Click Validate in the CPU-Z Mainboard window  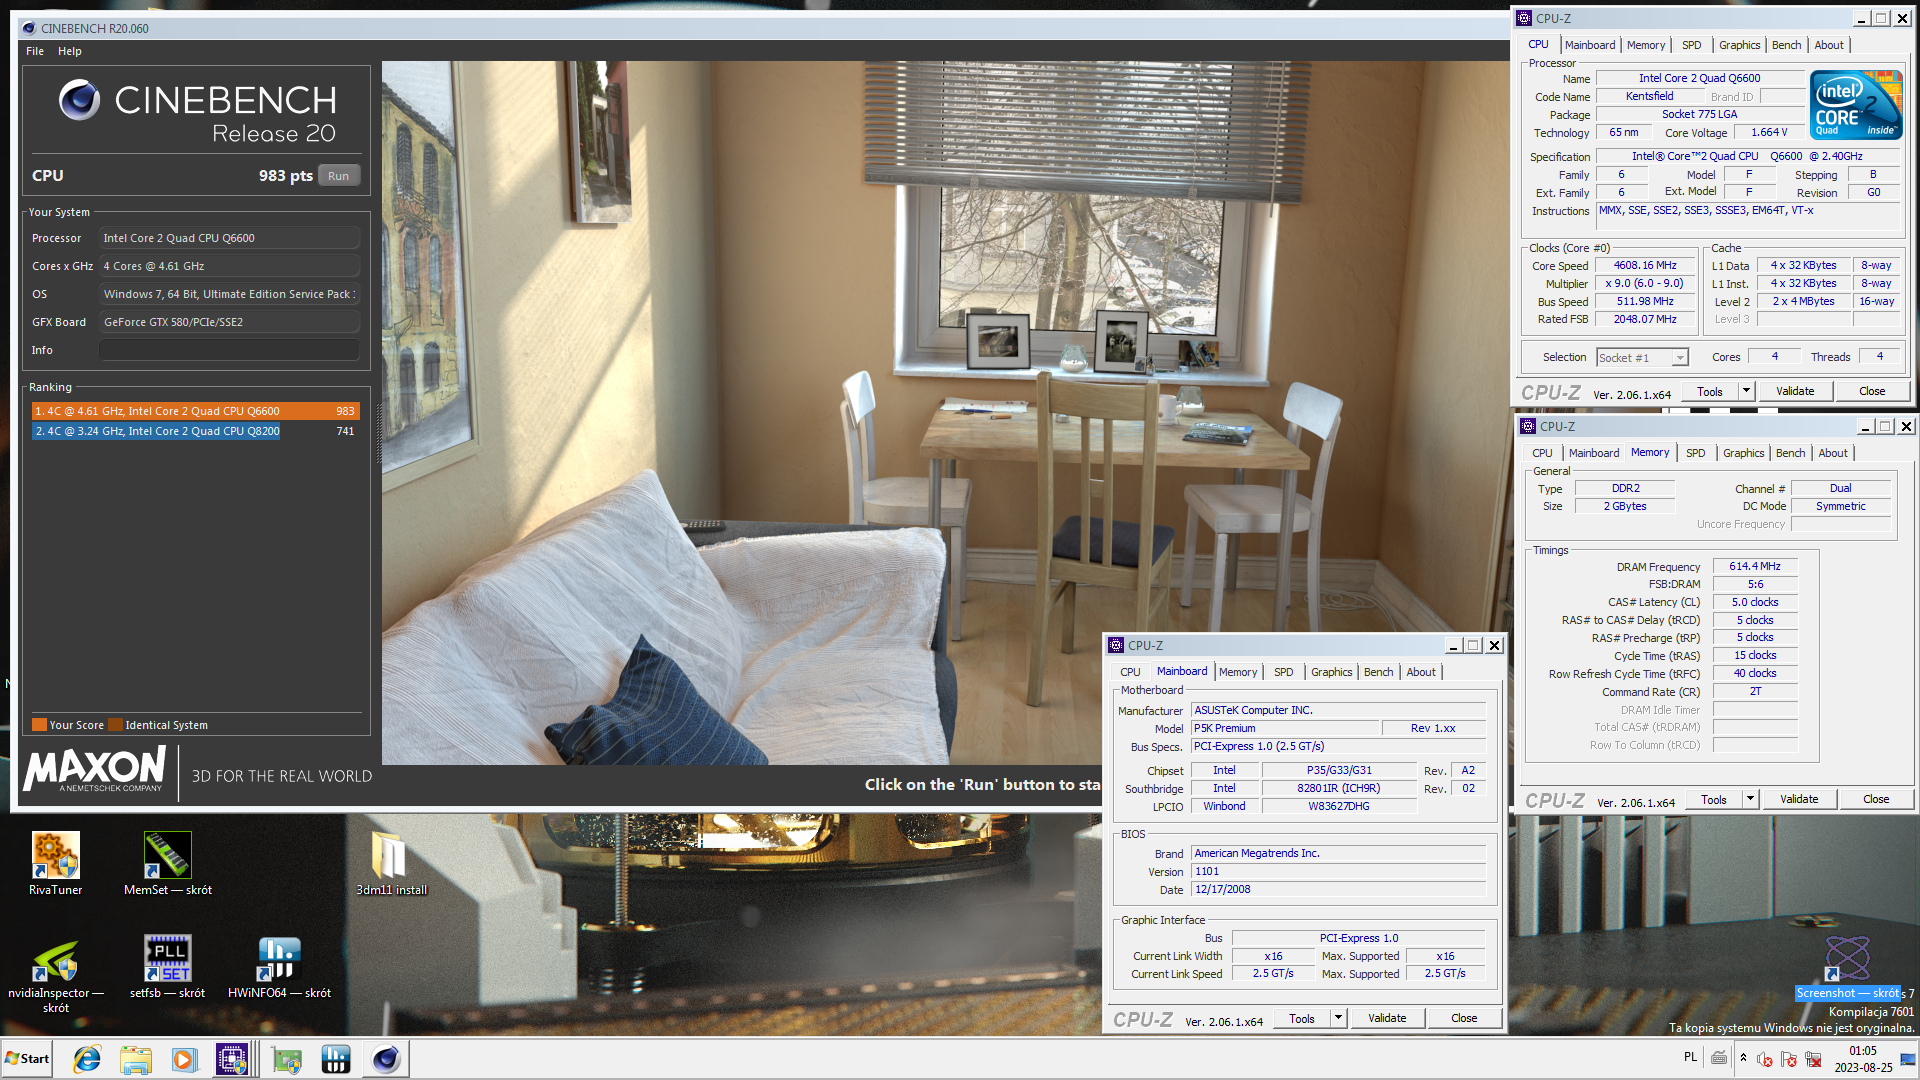coord(1386,1018)
